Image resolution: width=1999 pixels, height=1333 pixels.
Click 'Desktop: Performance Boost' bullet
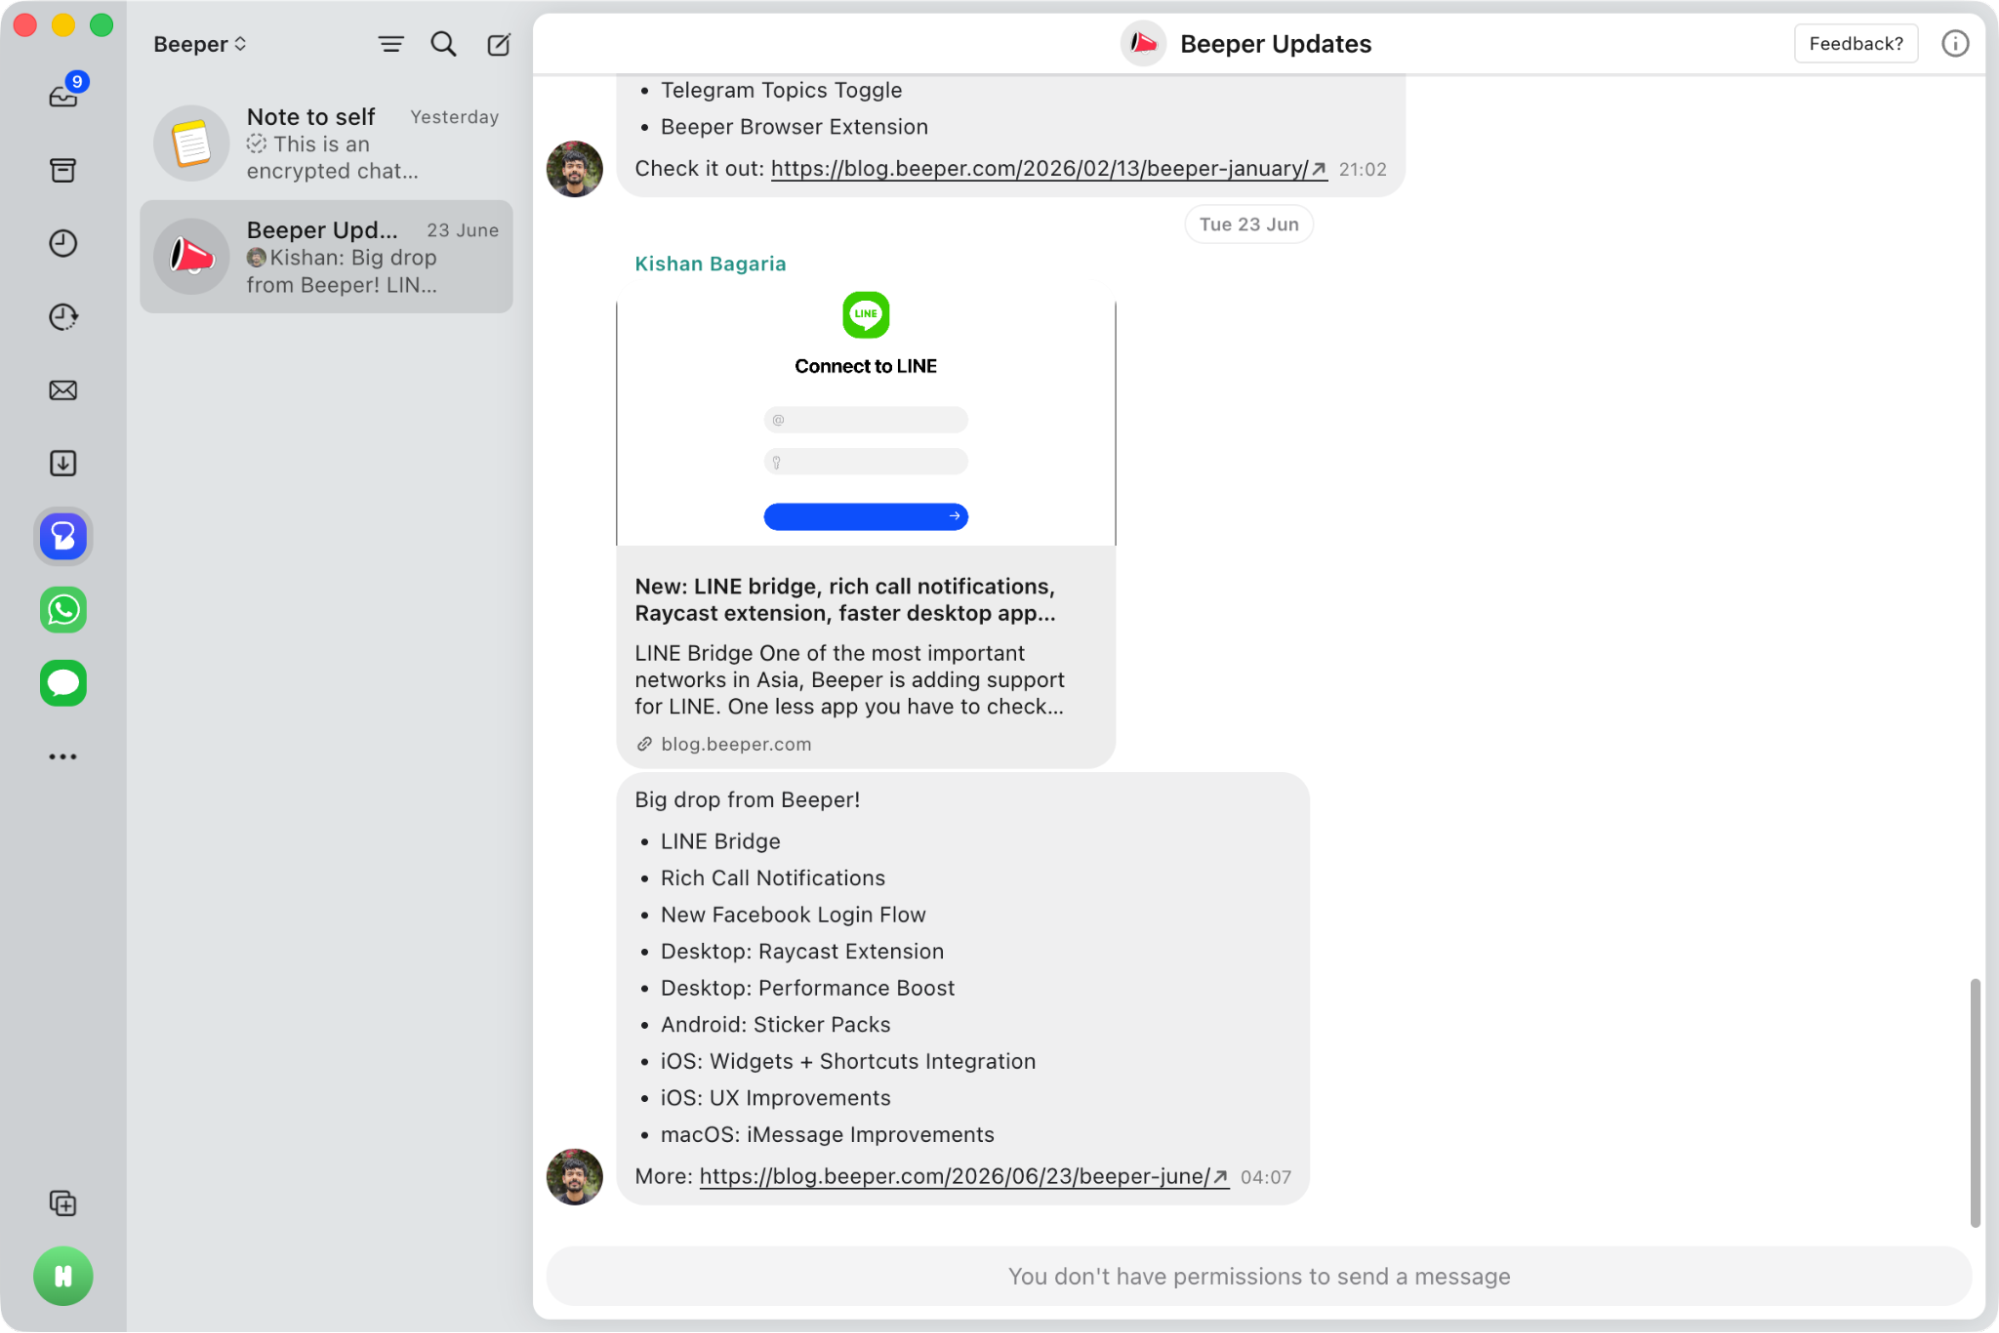pyautogui.click(x=807, y=988)
